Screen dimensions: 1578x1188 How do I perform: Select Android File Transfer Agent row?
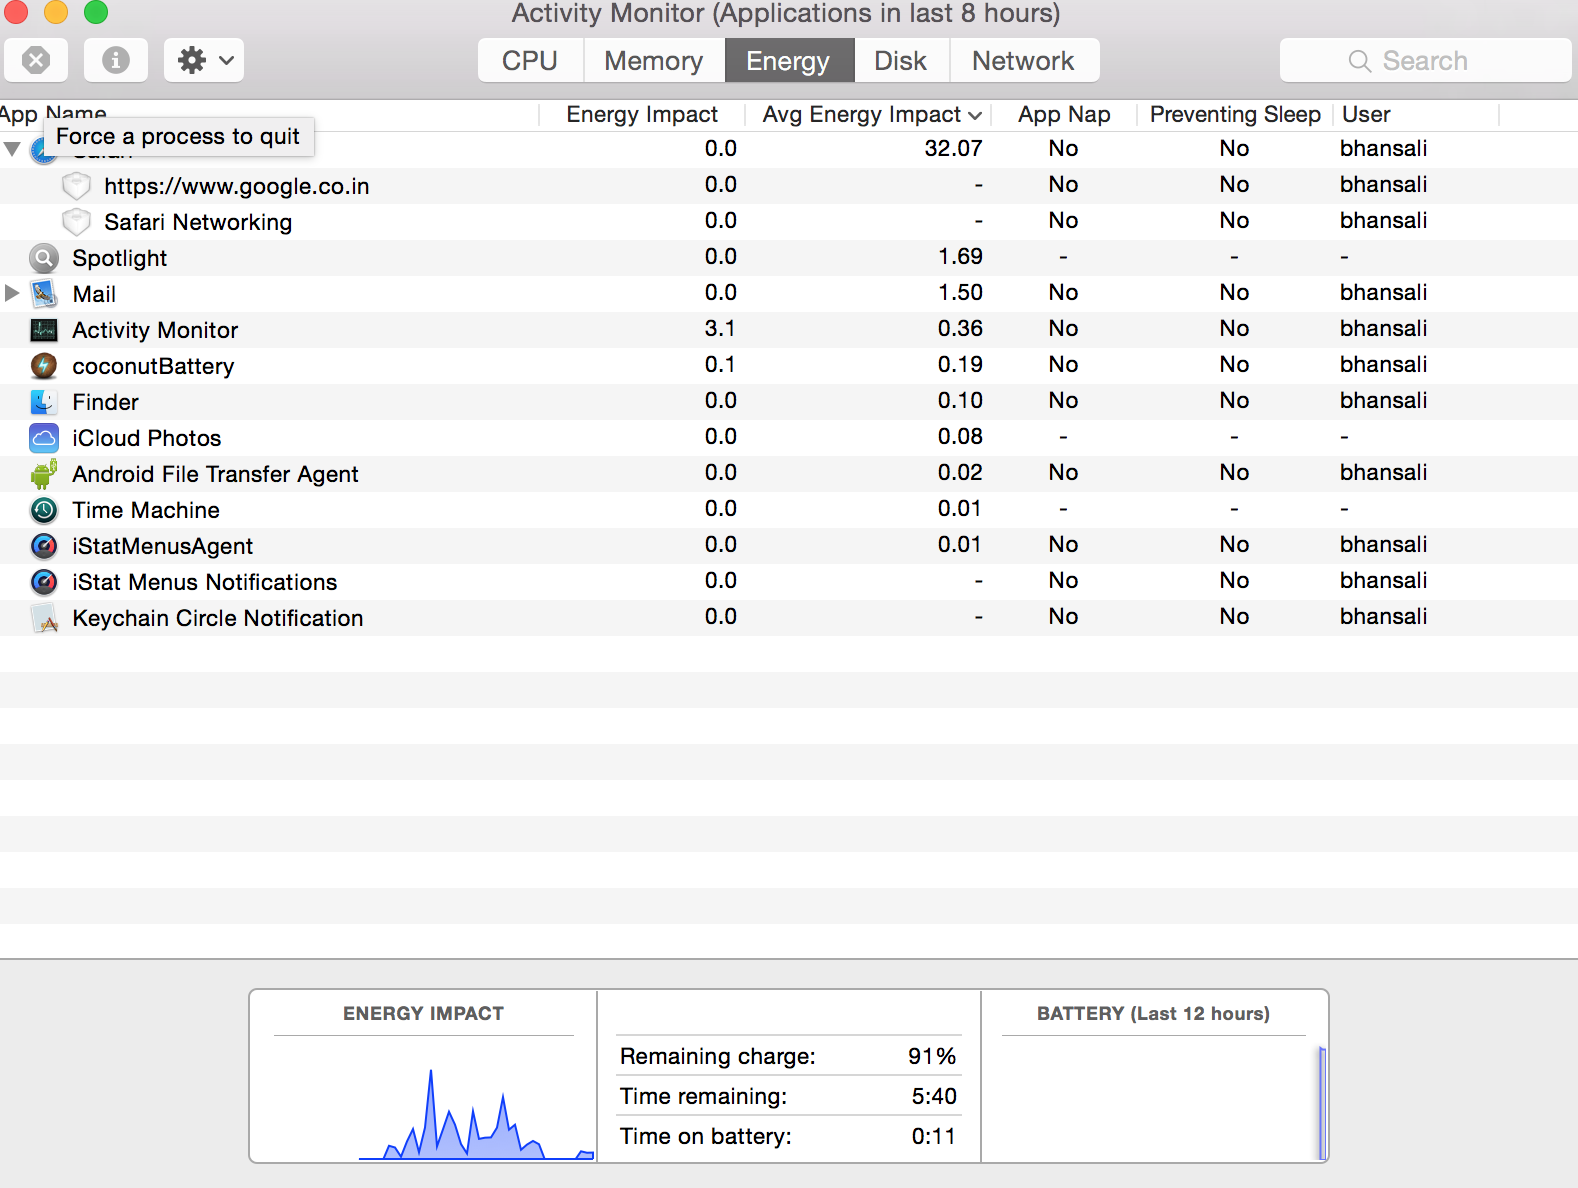[789, 474]
